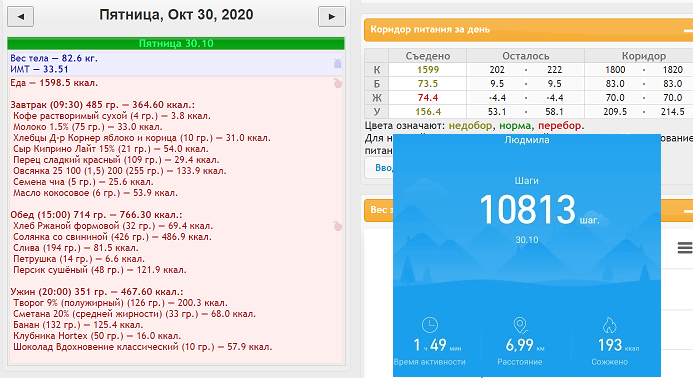Open the Ужин (20:00) meal entry

pyautogui.click(x=97, y=292)
